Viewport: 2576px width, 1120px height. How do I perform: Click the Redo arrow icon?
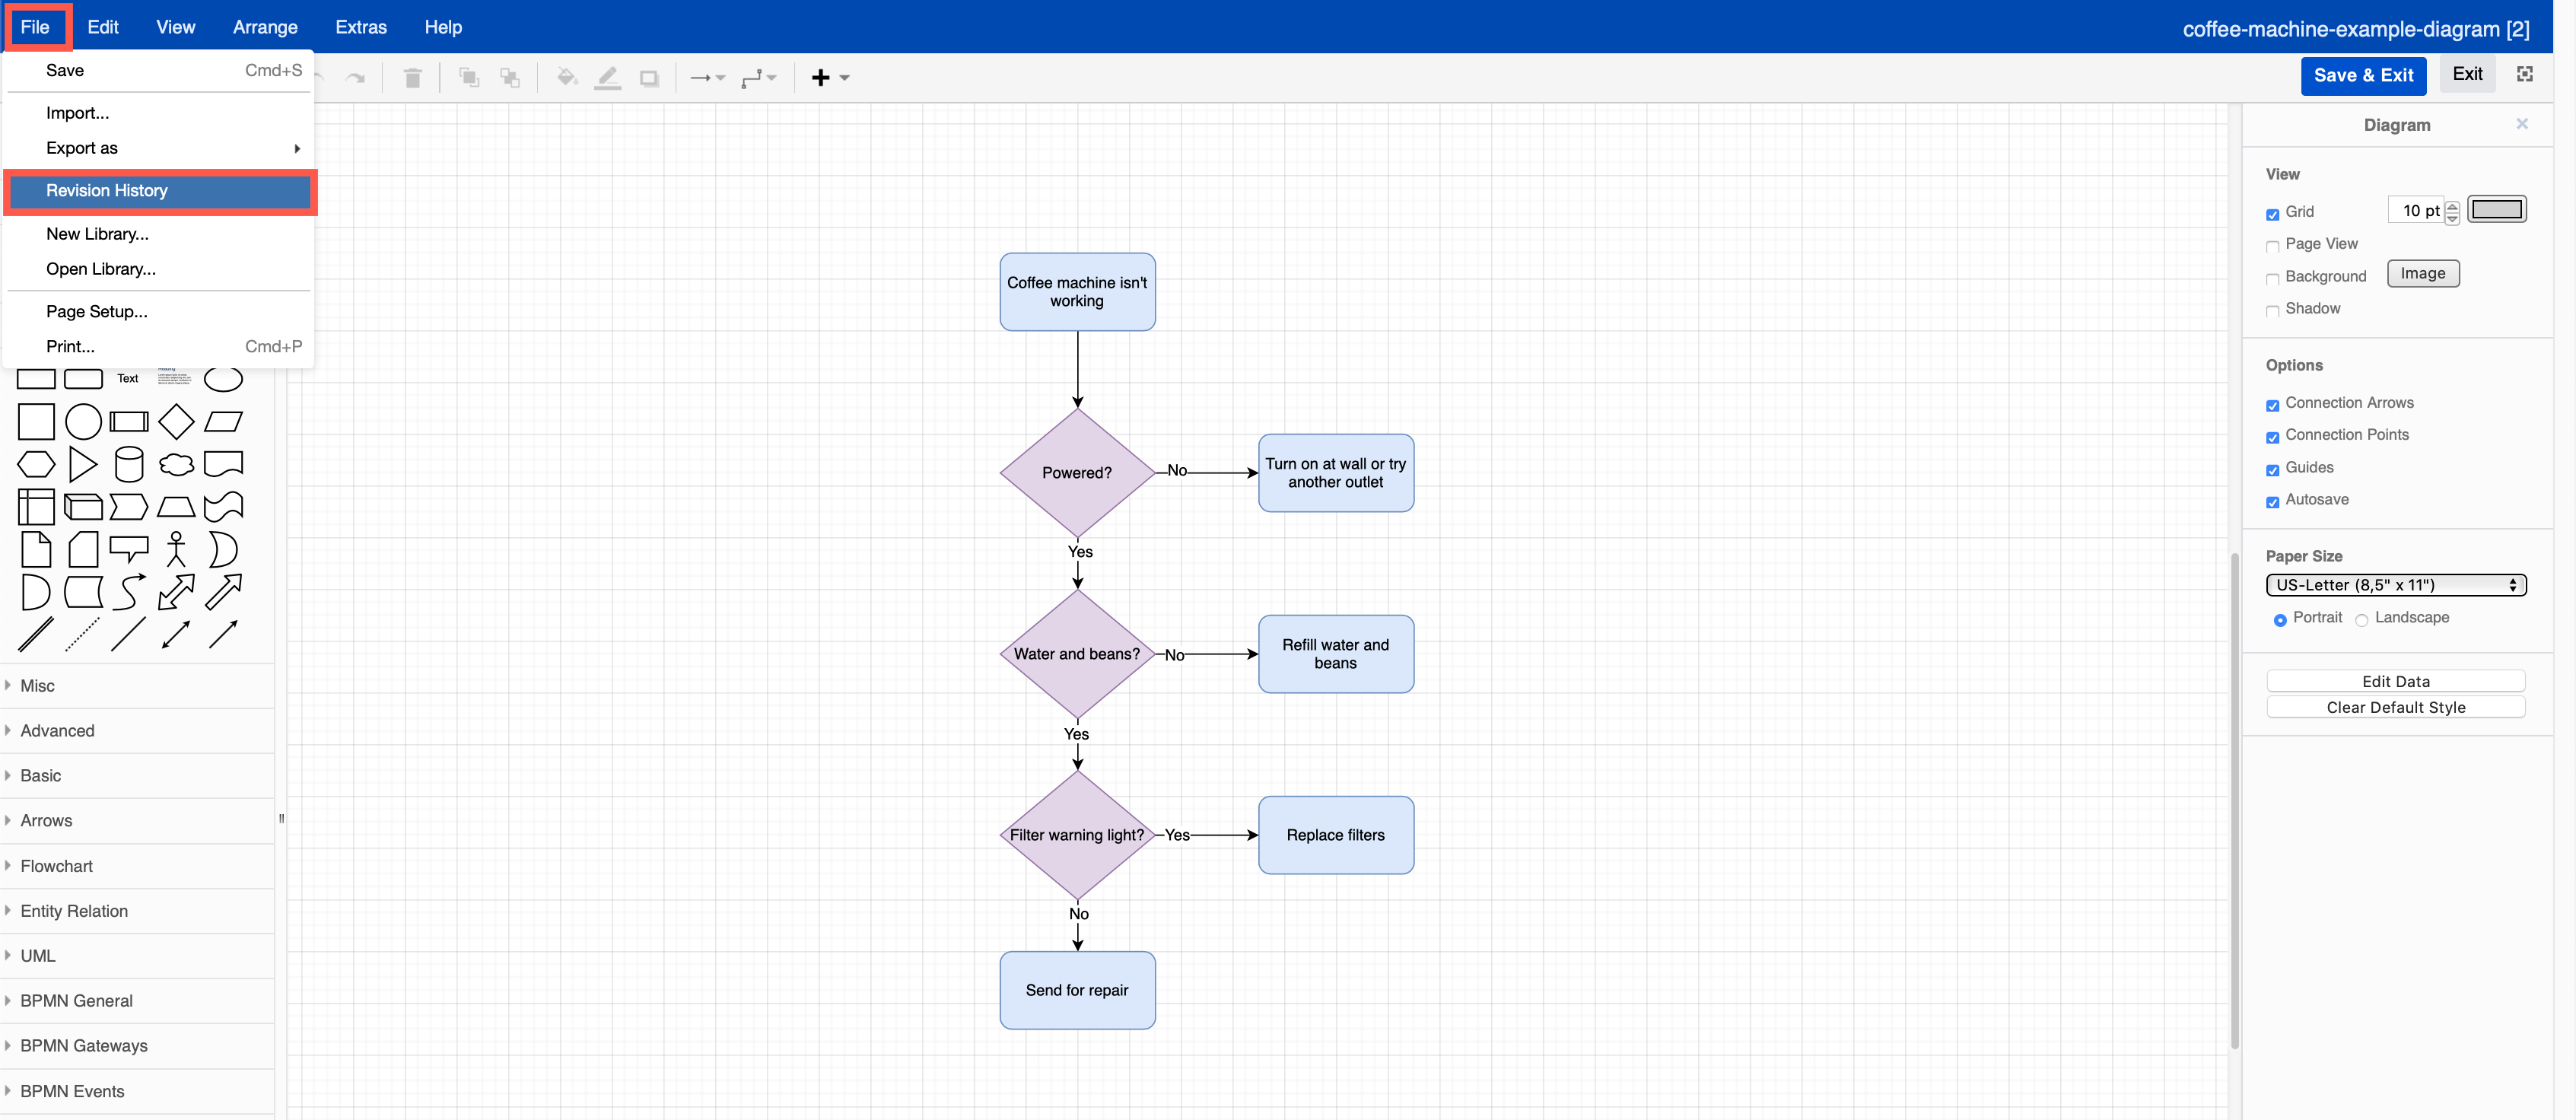point(356,77)
